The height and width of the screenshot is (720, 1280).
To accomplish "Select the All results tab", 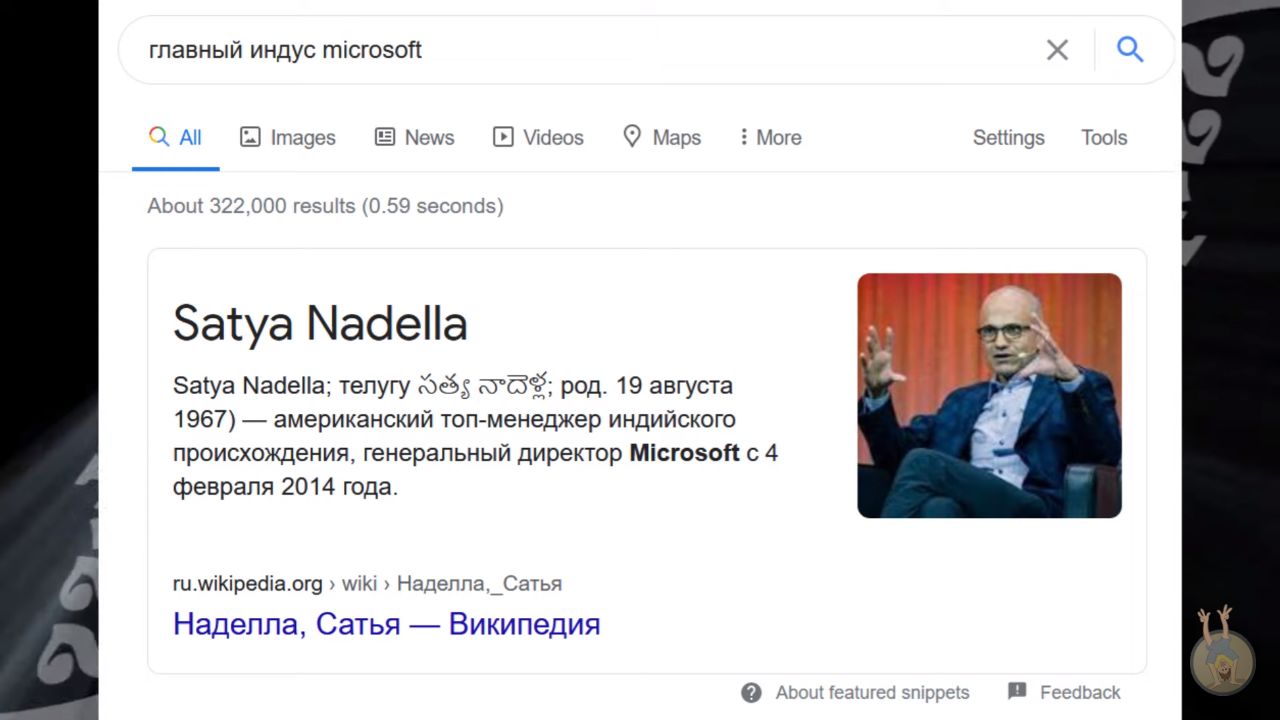I will 175,138.
